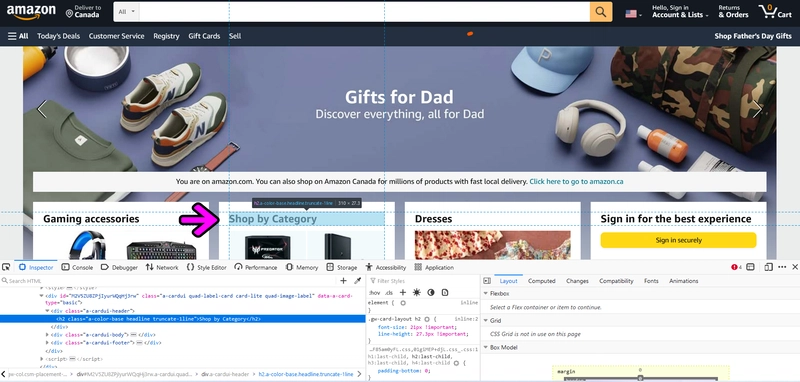The width and height of the screenshot is (800, 382).
Task: Switch to the Changes sidebar tab
Action: click(x=577, y=281)
